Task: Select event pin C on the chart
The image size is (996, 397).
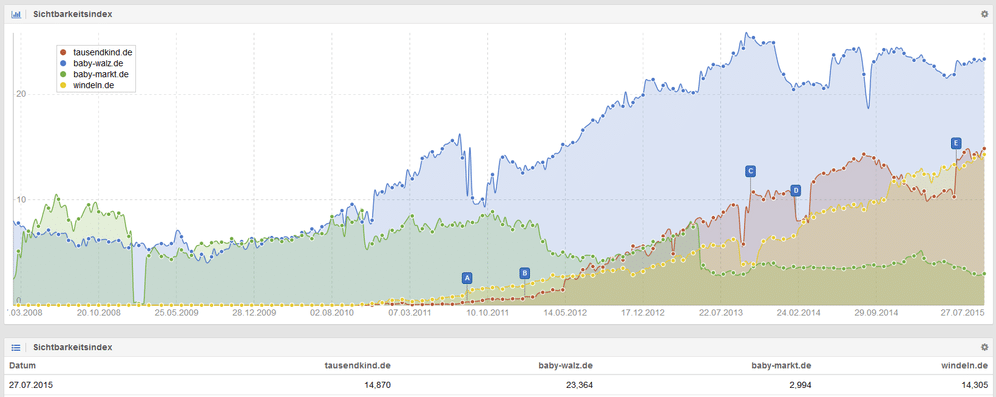Action: click(750, 171)
